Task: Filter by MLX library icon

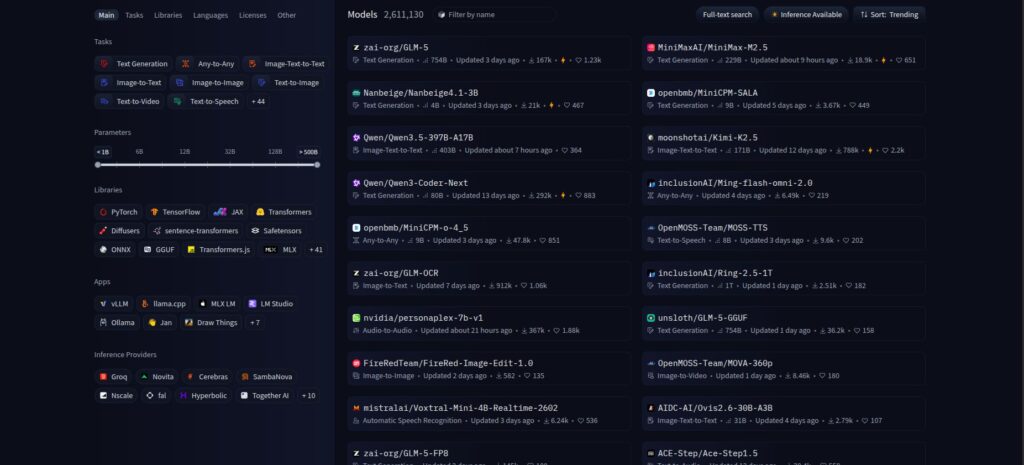Action: coord(270,249)
